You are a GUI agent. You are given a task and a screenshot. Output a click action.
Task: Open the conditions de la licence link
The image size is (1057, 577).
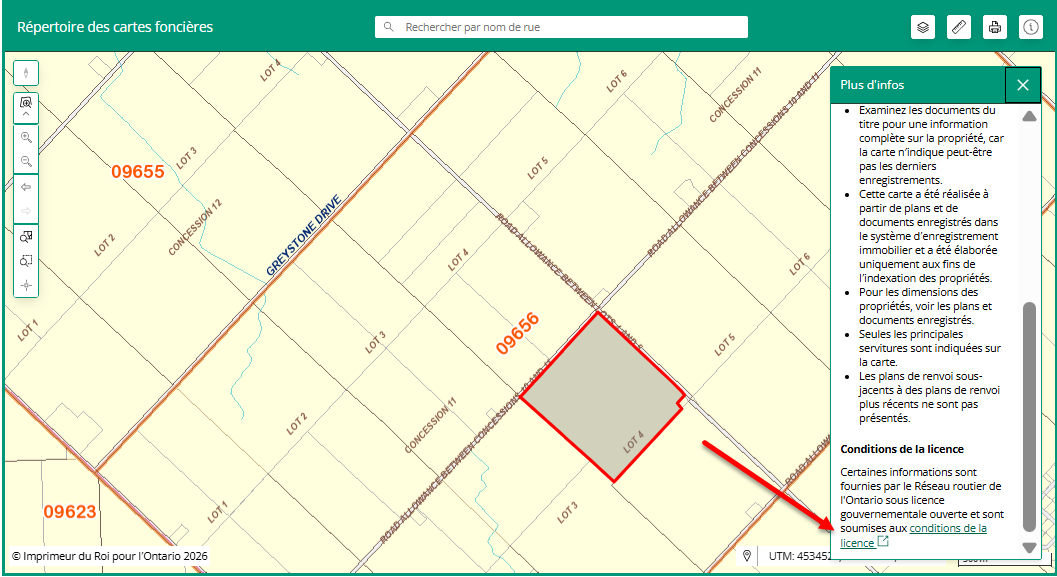[x=947, y=528]
